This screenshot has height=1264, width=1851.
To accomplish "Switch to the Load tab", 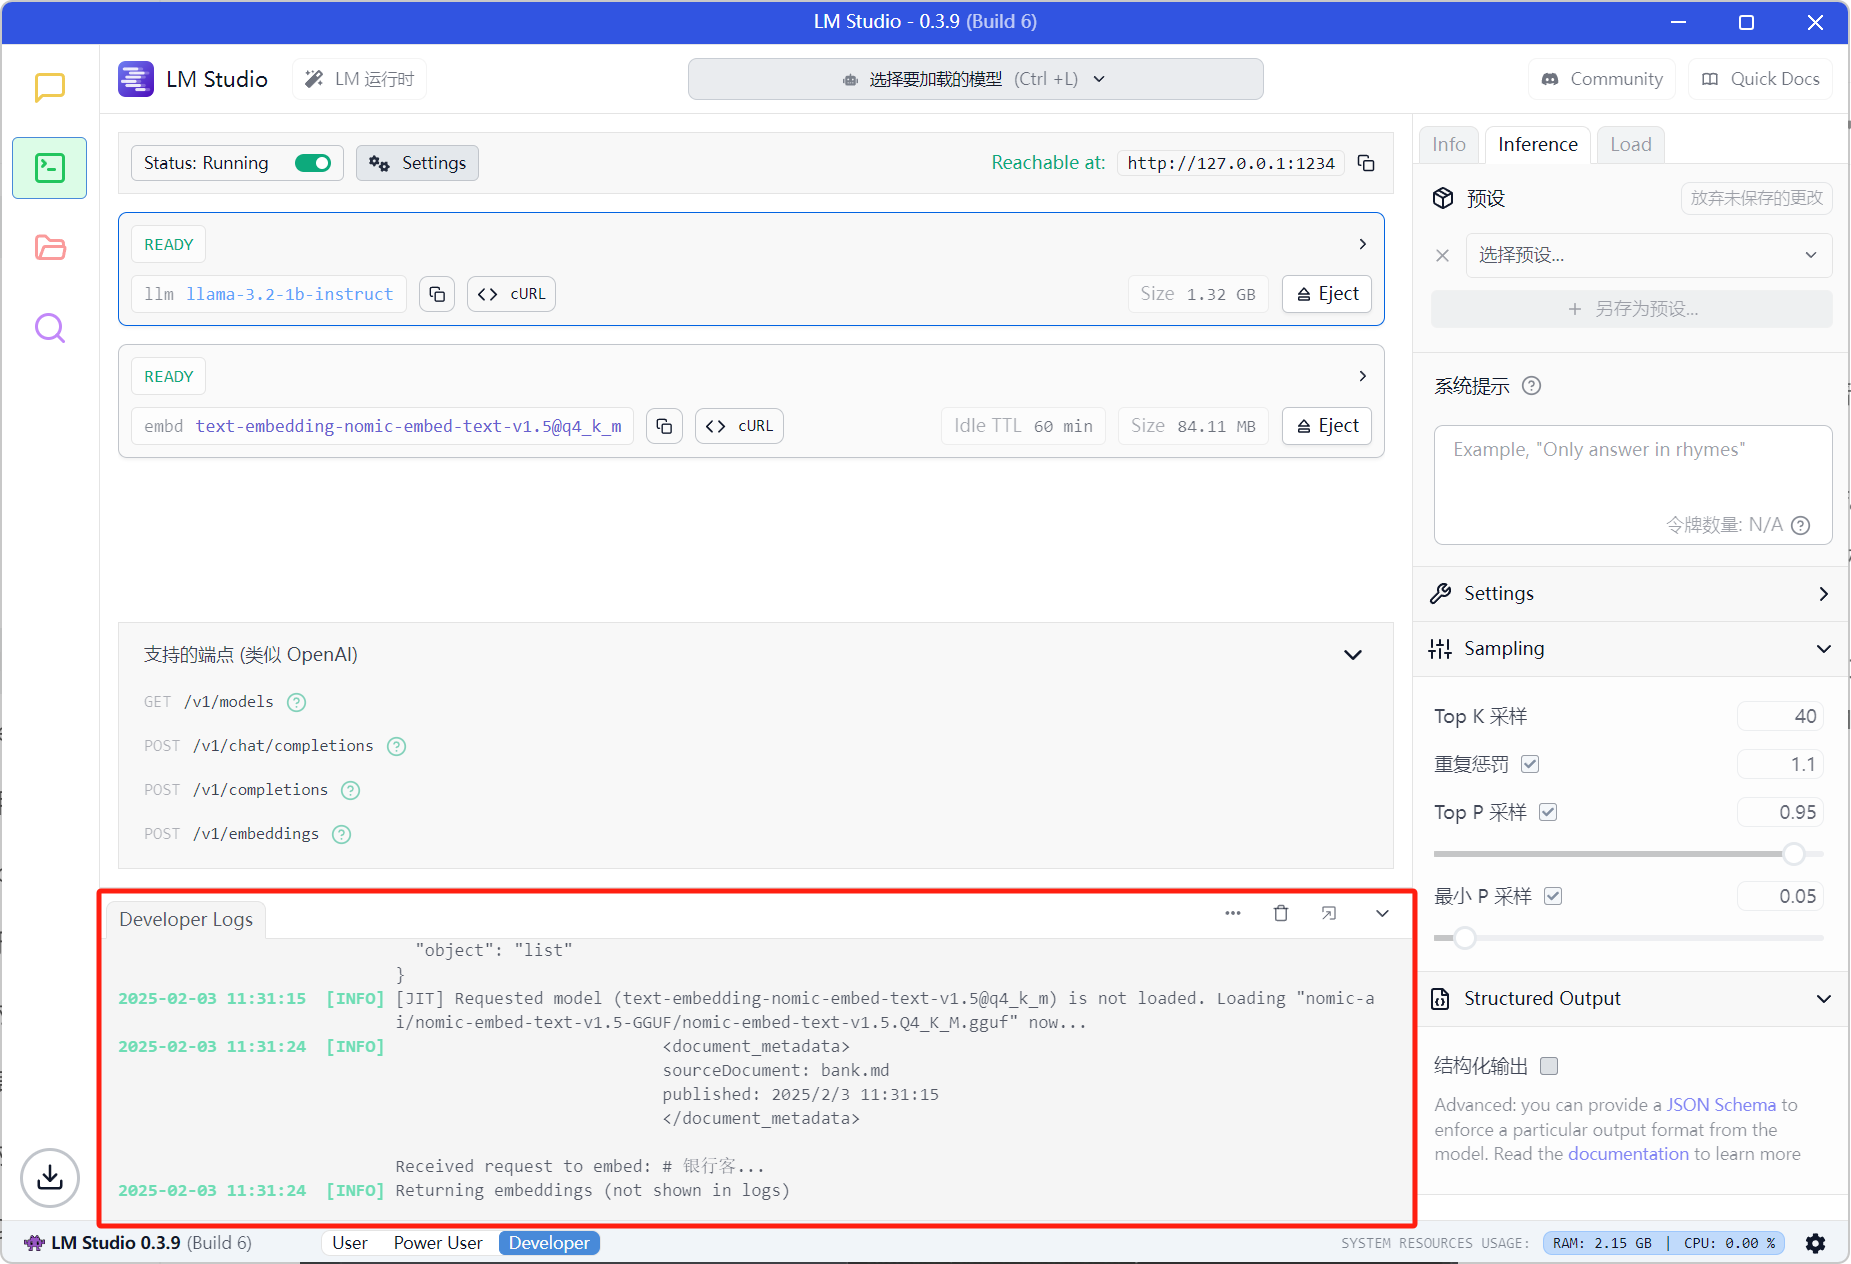I will tap(1630, 145).
